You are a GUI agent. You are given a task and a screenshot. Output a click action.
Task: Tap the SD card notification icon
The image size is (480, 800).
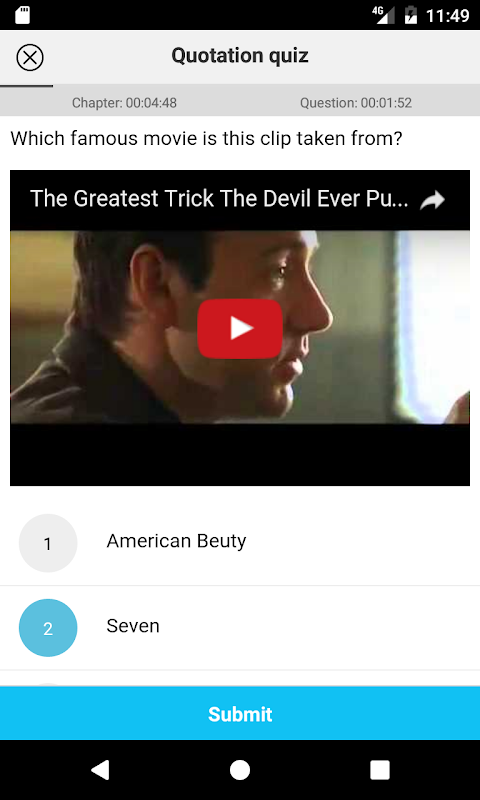[x=22, y=15]
